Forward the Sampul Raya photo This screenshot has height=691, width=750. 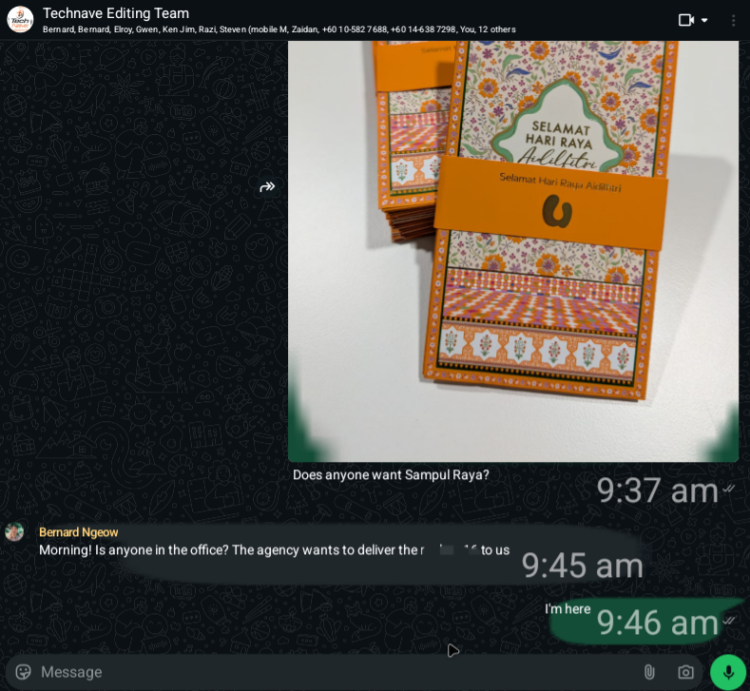(x=267, y=186)
